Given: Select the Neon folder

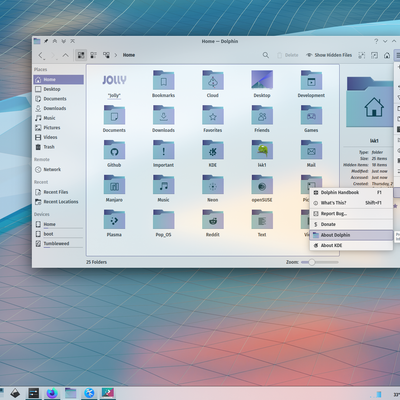Looking at the screenshot, I should 213,189.
